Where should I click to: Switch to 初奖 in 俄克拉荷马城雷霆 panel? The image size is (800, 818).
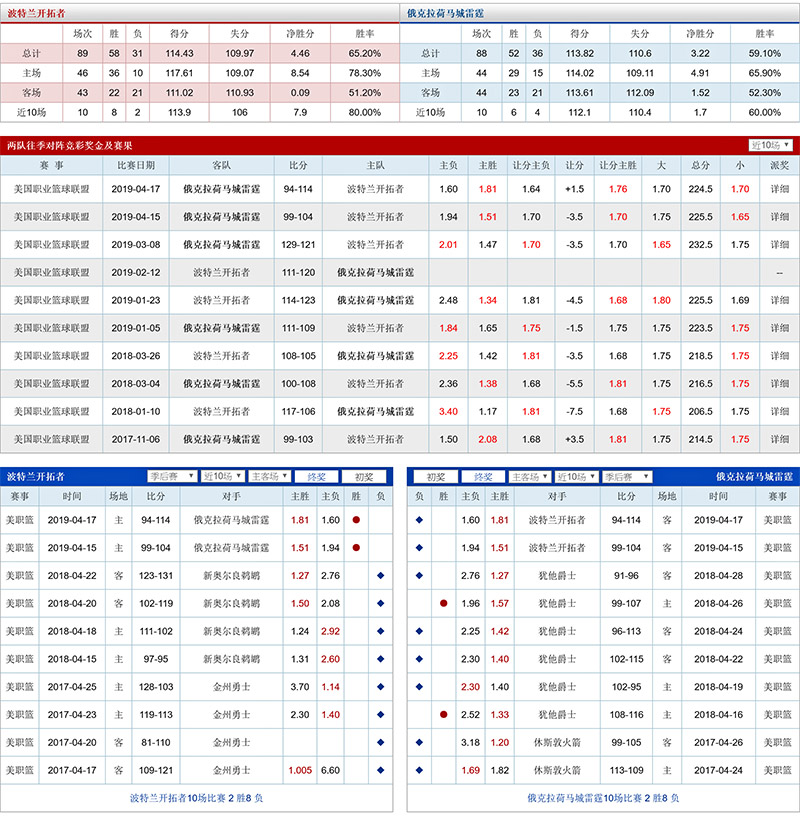point(436,477)
